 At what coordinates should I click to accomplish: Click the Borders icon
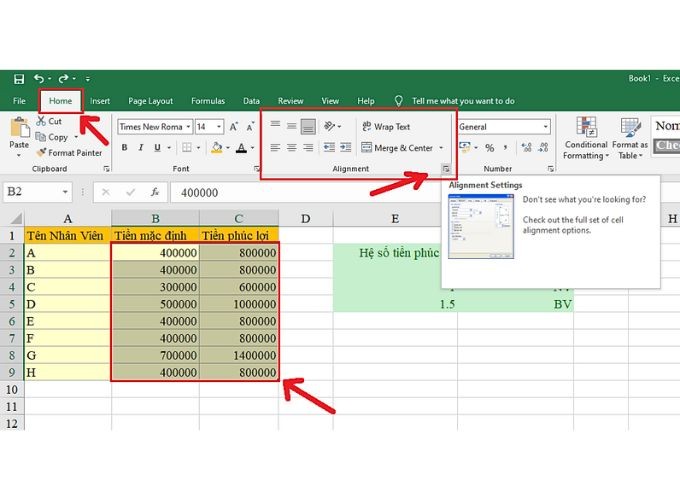pos(187,147)
